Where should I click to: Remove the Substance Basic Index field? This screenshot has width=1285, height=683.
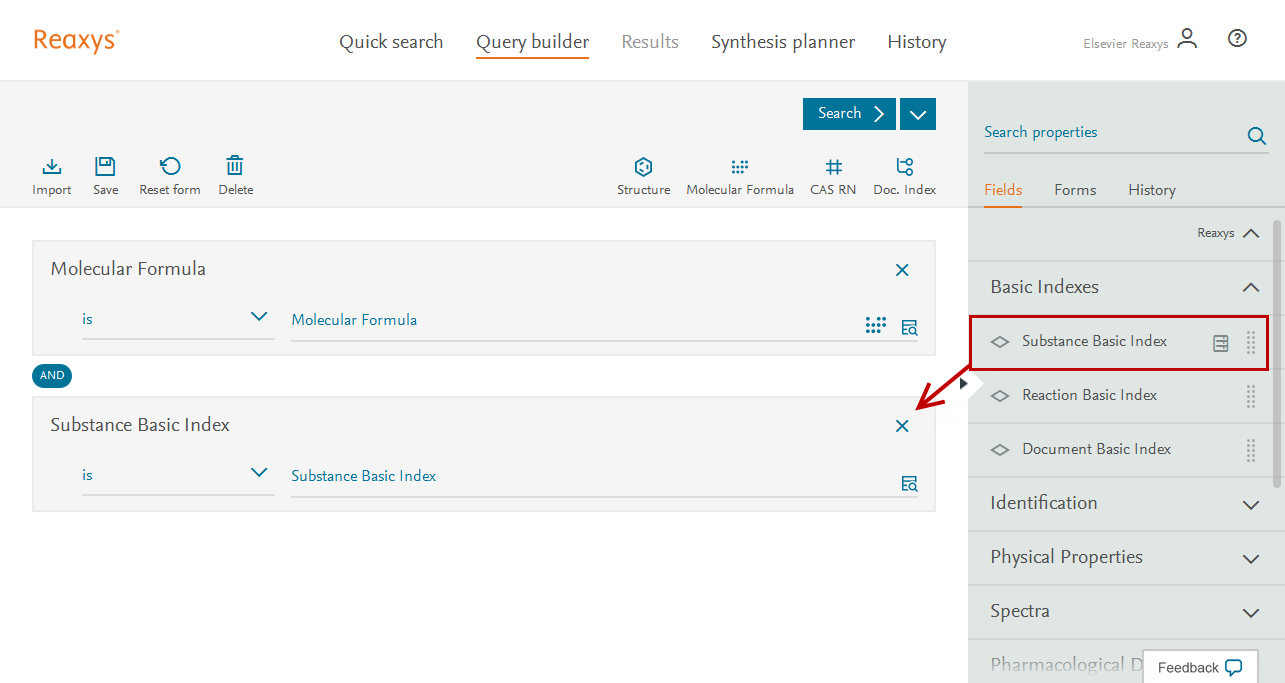902,426
